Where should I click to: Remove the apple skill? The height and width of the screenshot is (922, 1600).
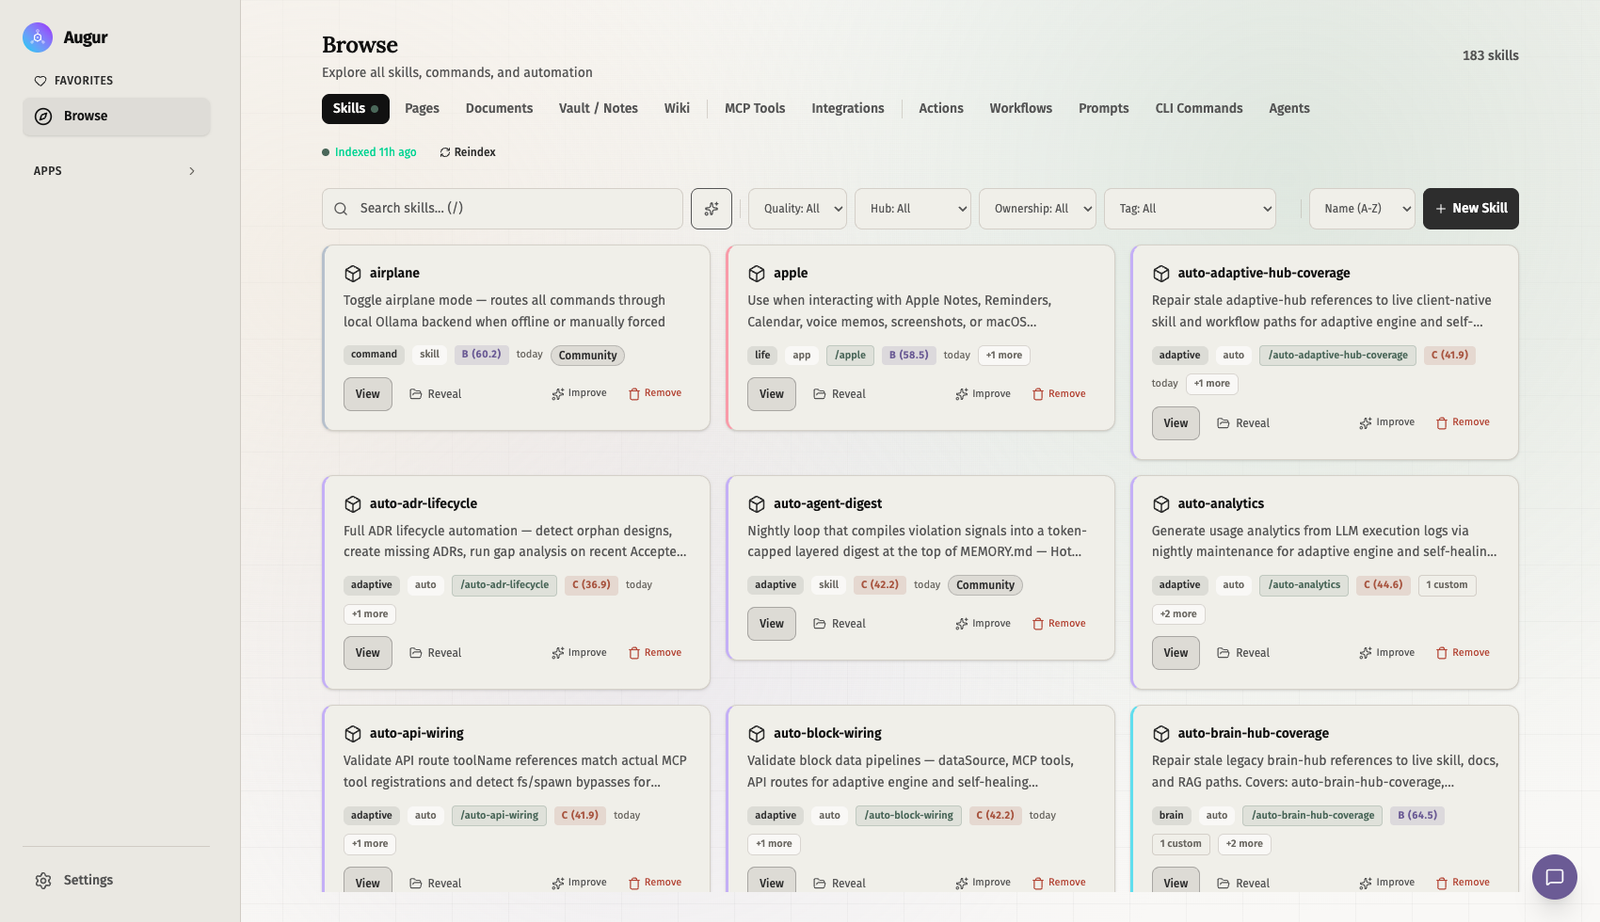coord(1059,394)
